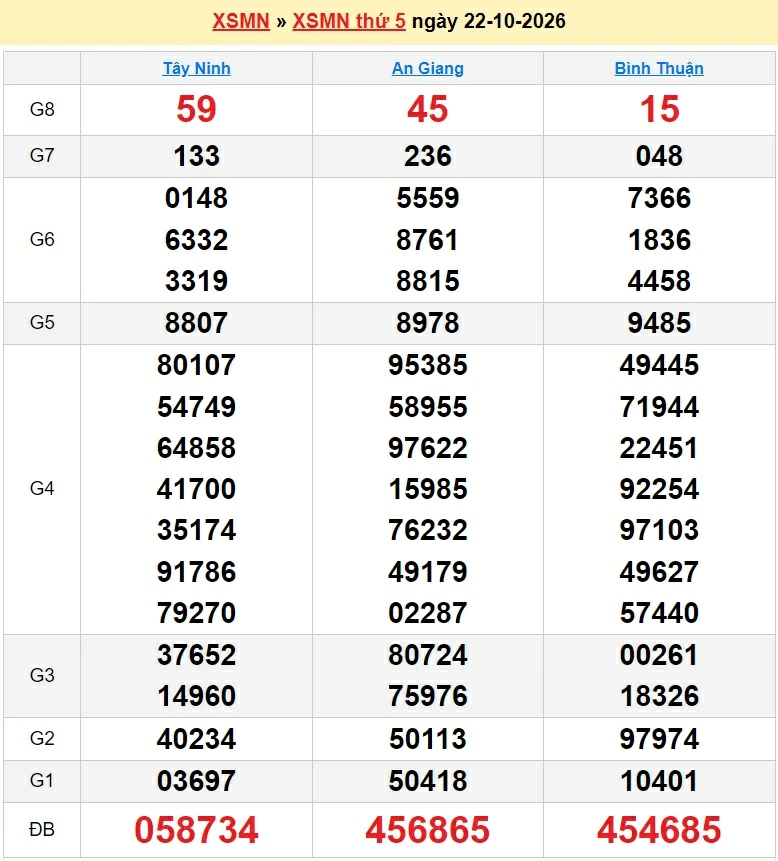This screenshot has width=778, height=861.
Task: Select Bình Thuận G8 result 15
Action: coord(659,109)
